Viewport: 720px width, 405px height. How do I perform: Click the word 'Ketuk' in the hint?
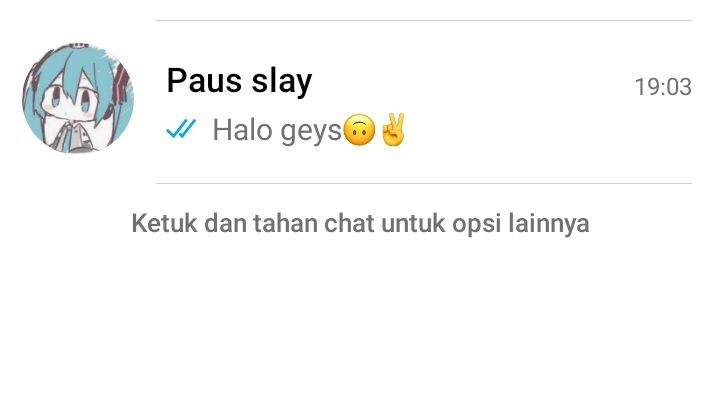[164, 224]
